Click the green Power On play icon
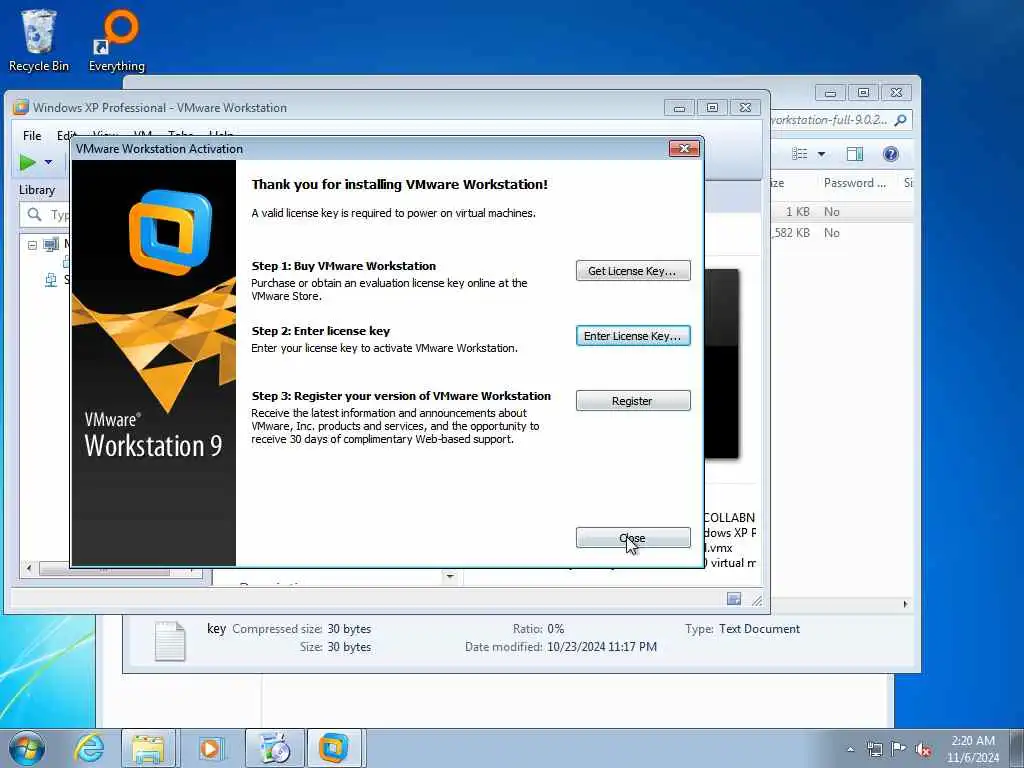Viewport: 1024px width, 768px height. (27, 162)
